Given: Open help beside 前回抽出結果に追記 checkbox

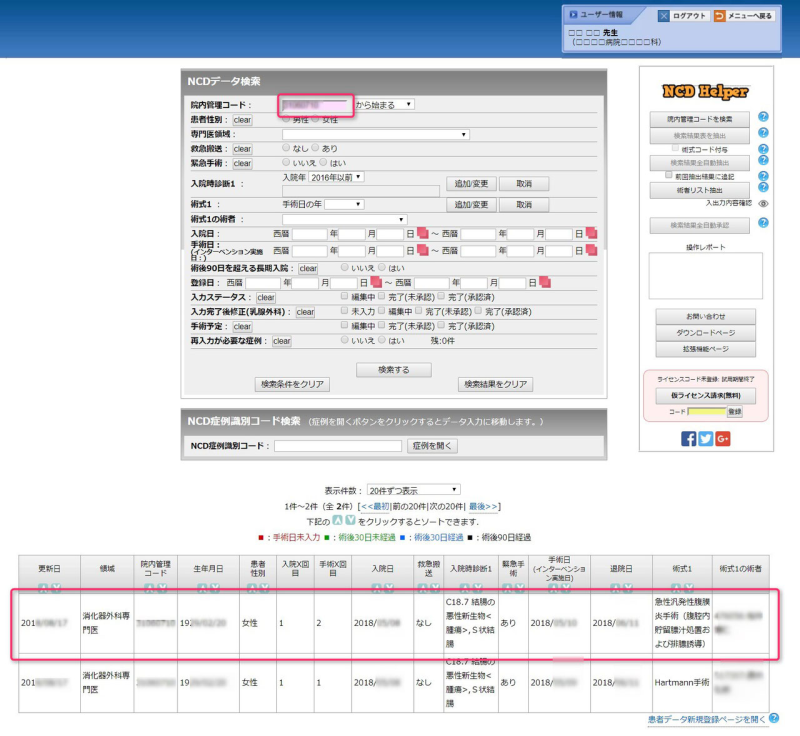Looking at the screenshot, I should pyautogui.click(x=763, y=176).
